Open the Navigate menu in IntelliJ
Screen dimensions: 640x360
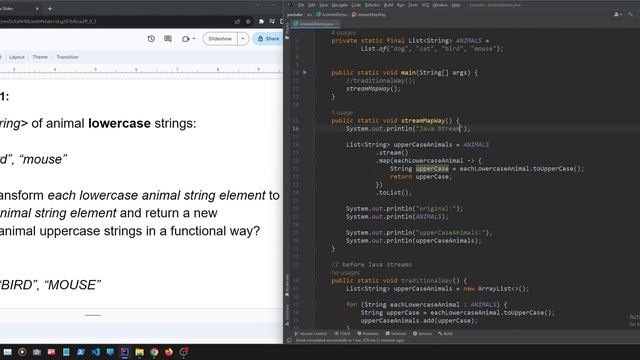340,5
